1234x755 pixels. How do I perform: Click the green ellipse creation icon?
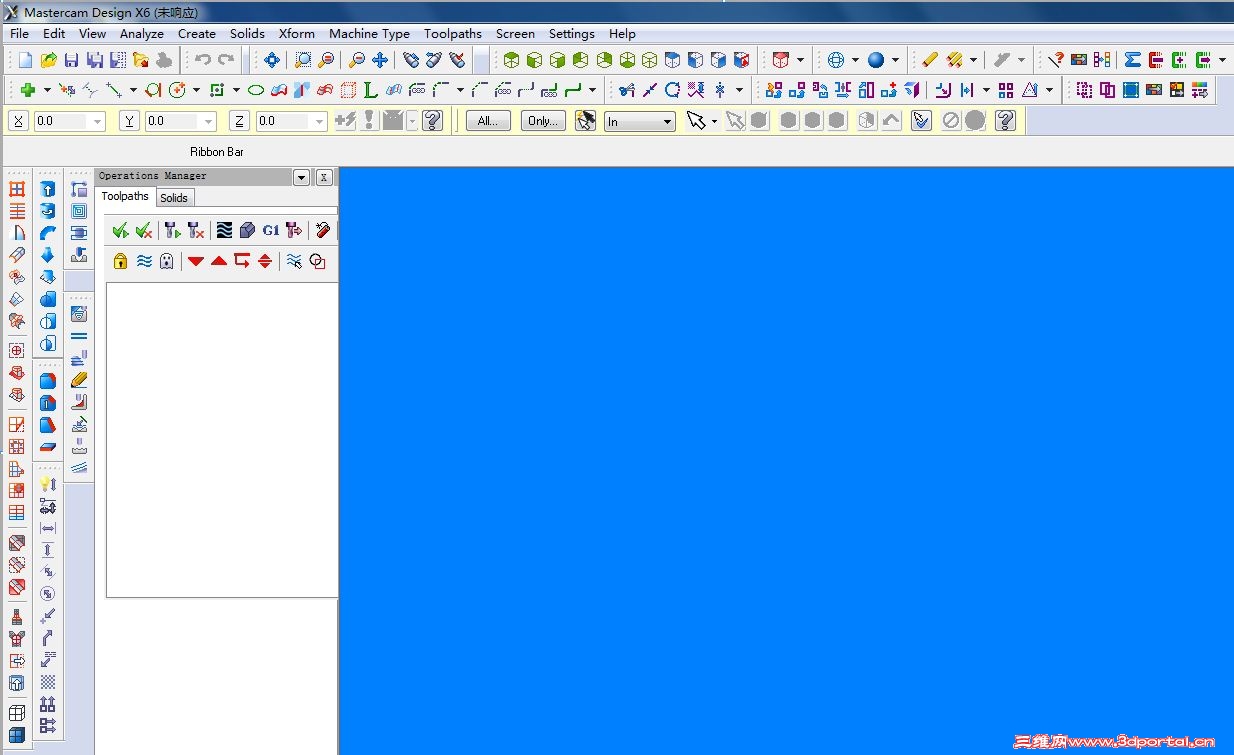(x=256, y=90)
